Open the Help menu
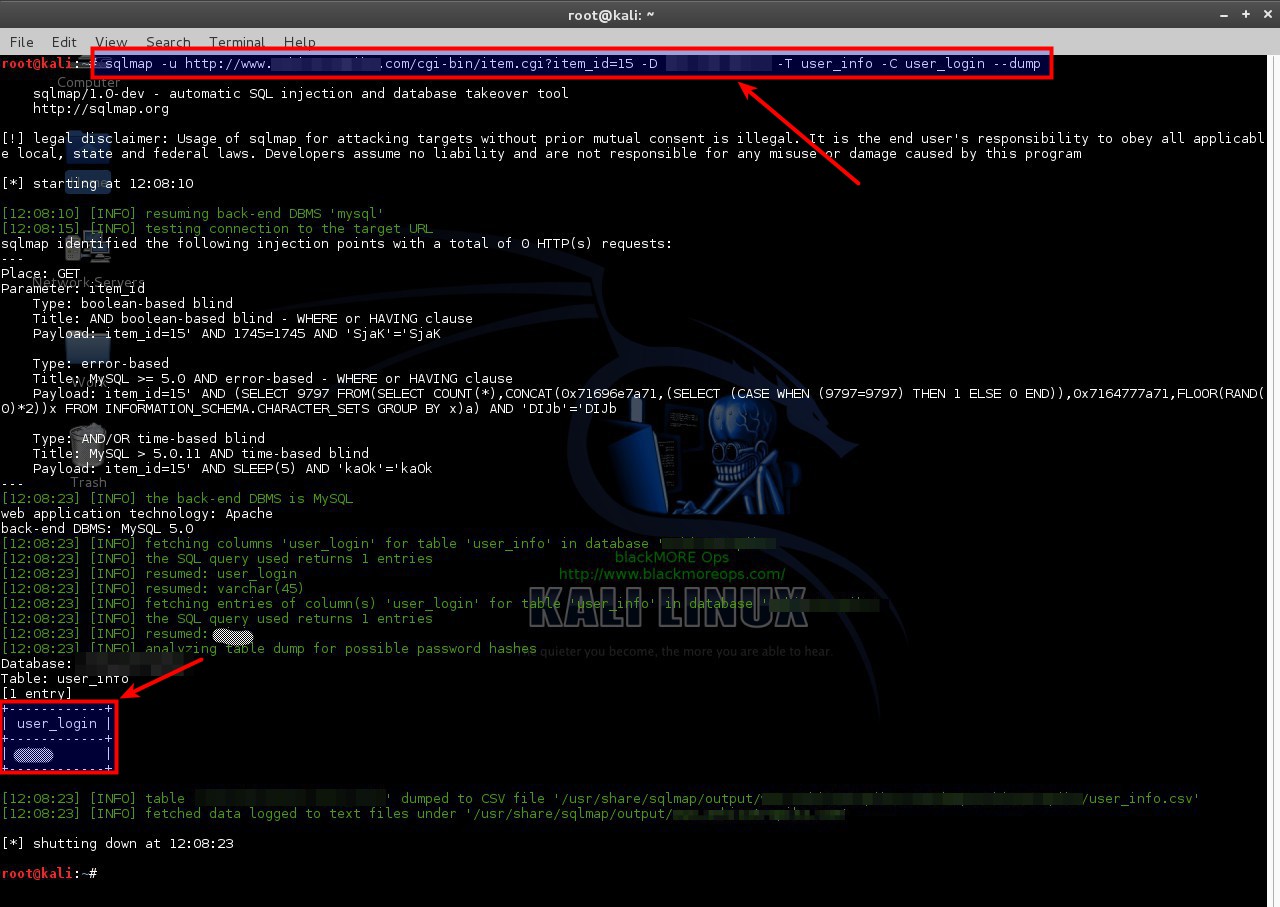This screenshot has height=907, width=1280. (300, 42)
